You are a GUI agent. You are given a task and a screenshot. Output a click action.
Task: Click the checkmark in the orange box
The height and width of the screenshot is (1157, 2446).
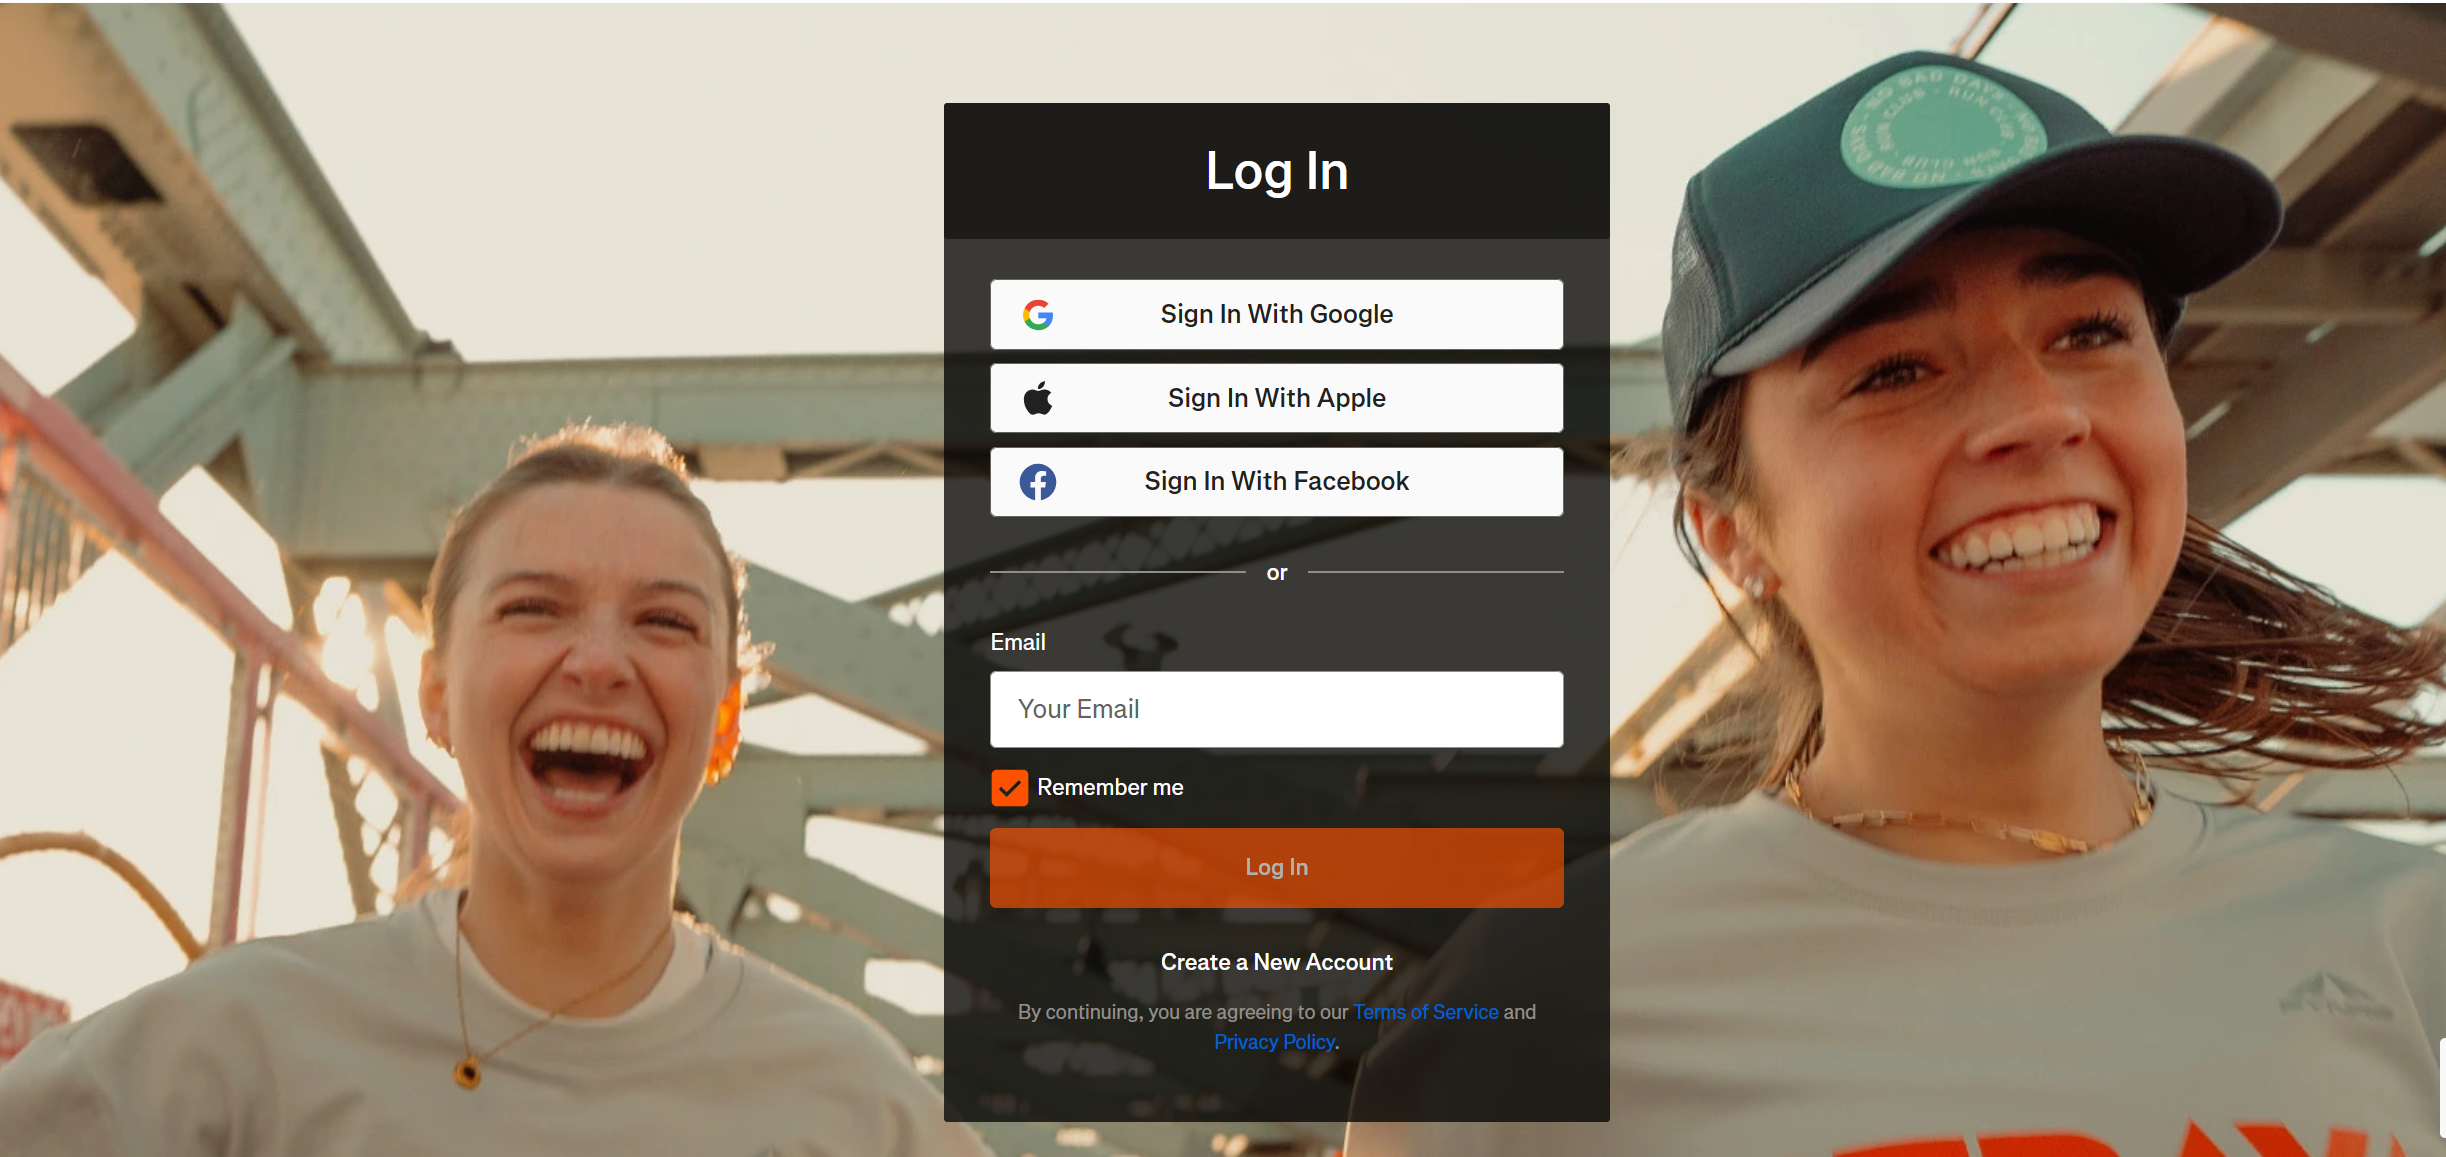coord(1009,788)
